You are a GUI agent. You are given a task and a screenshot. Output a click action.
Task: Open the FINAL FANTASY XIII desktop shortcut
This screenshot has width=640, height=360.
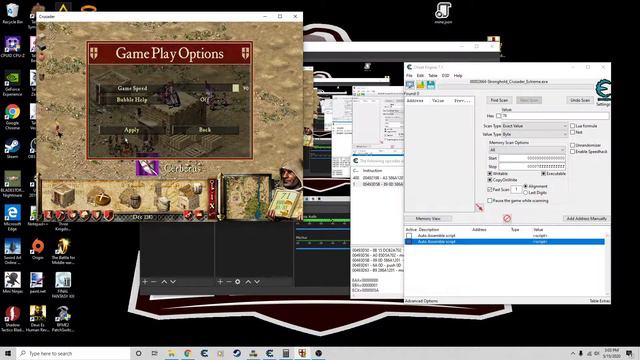(63, 285)
